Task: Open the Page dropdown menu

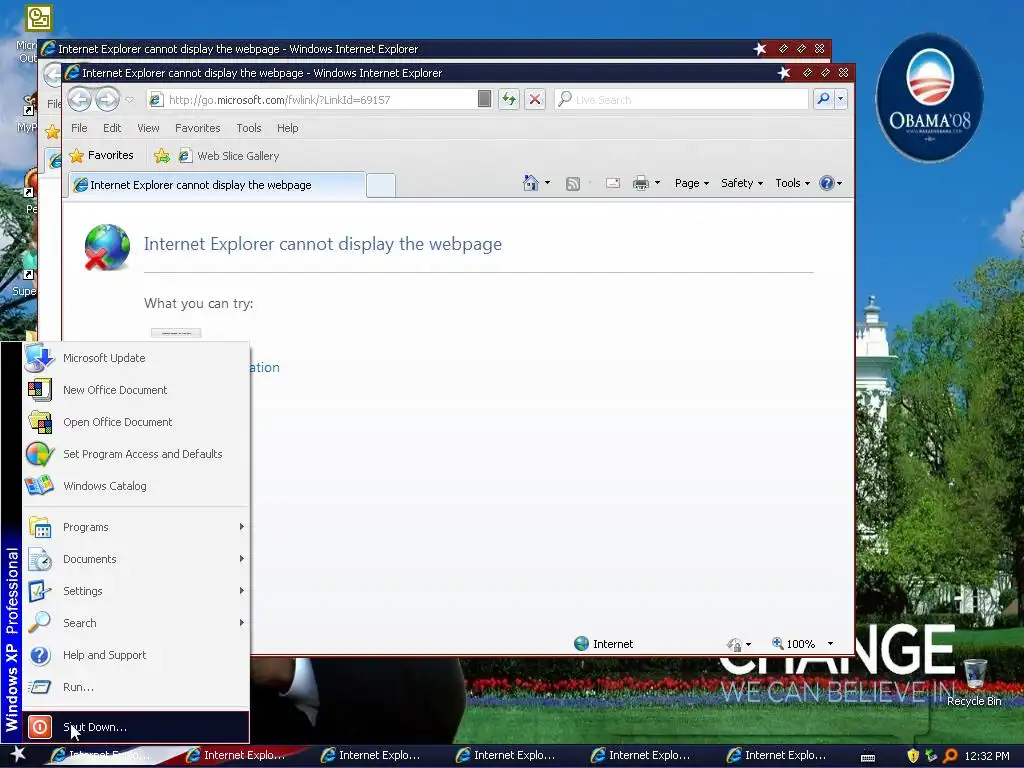Action: (x=692, y=183)
